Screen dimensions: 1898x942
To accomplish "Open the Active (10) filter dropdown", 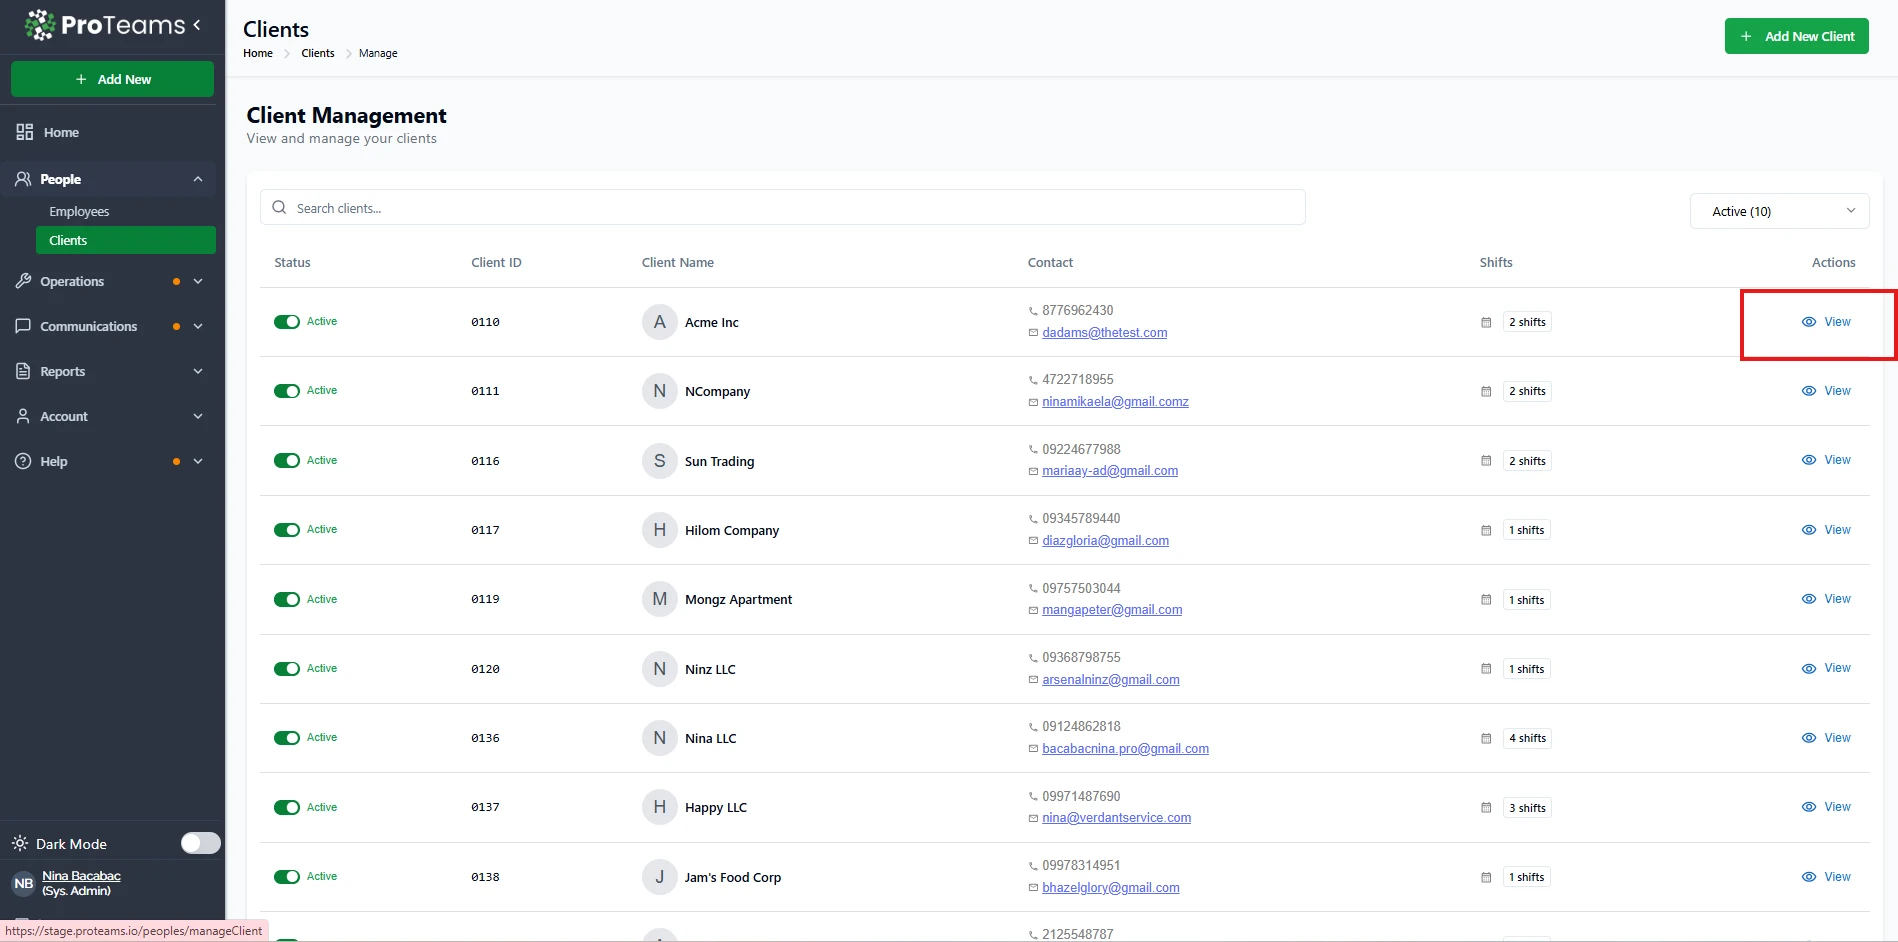I will coord(1779,211).
